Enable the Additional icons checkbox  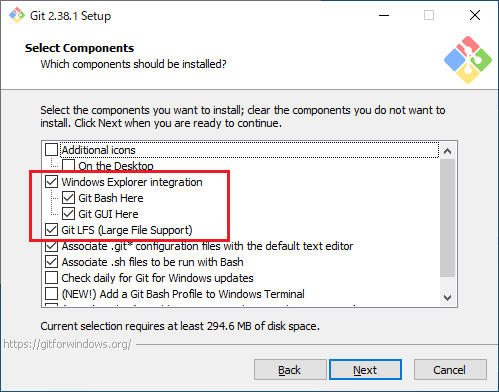tap(51, 150)
